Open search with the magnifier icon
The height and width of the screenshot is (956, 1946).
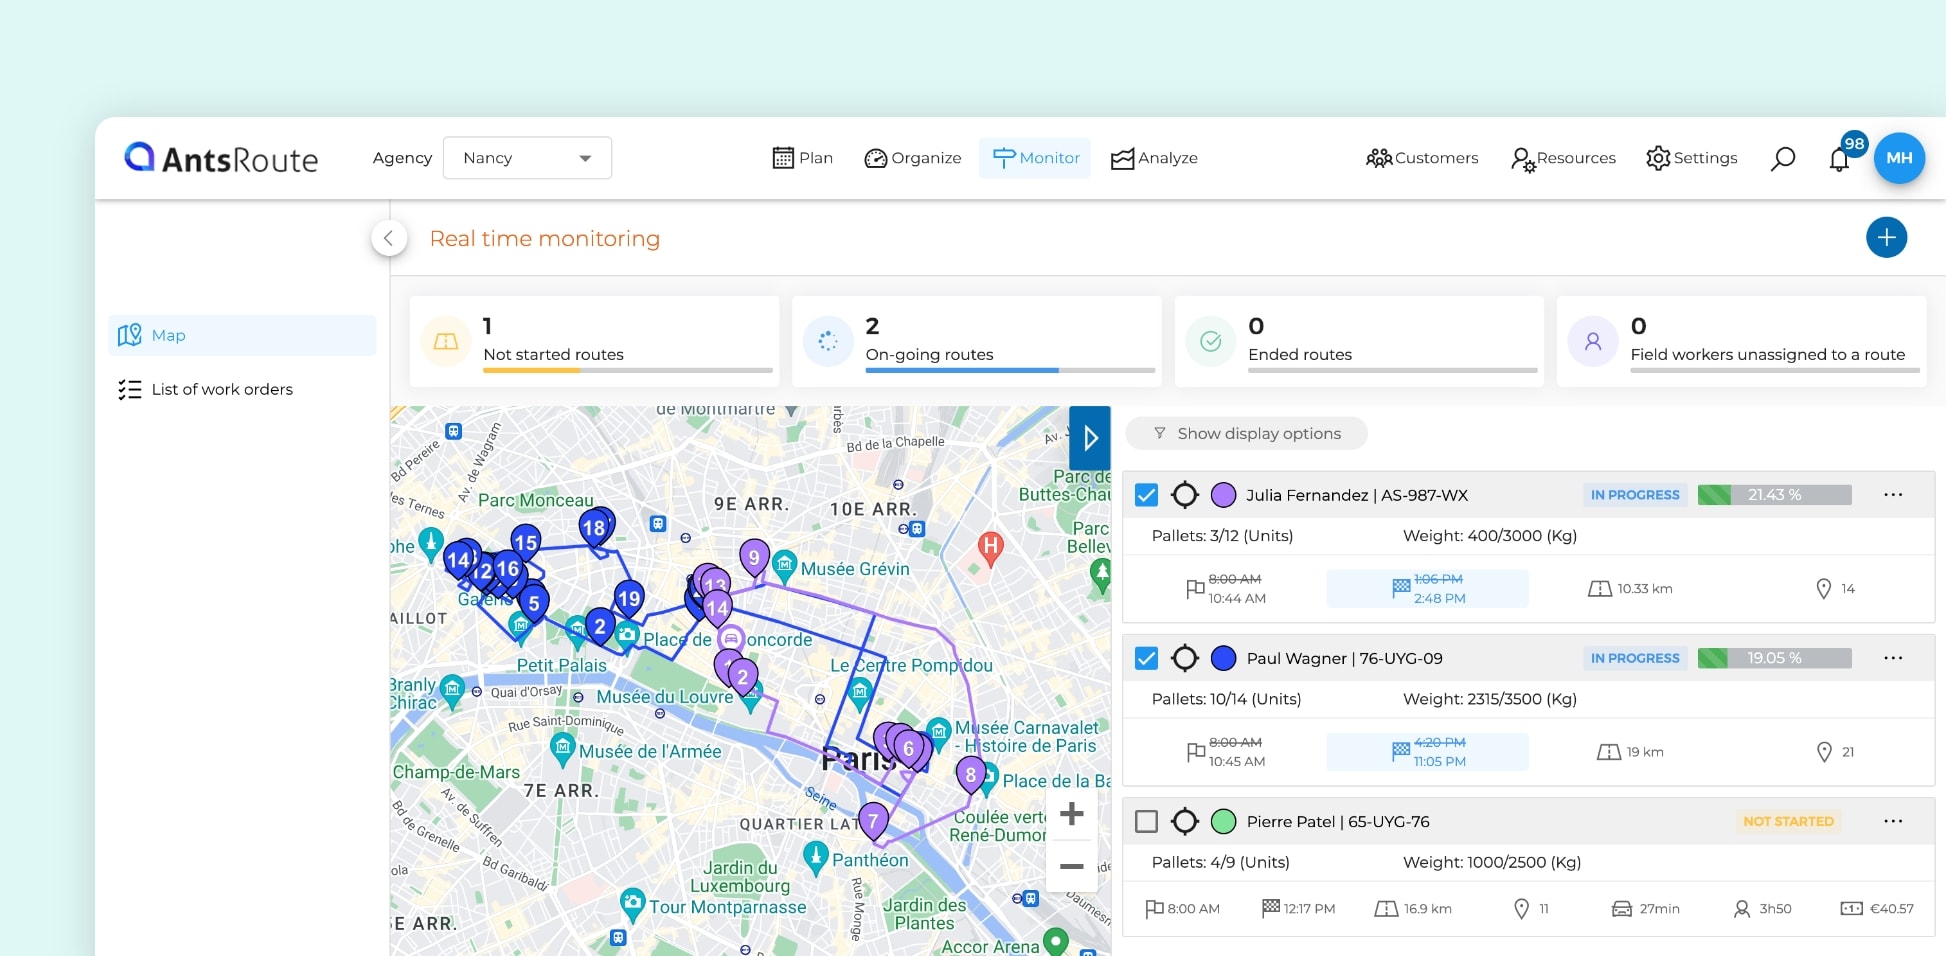(x=1782, y=159)
